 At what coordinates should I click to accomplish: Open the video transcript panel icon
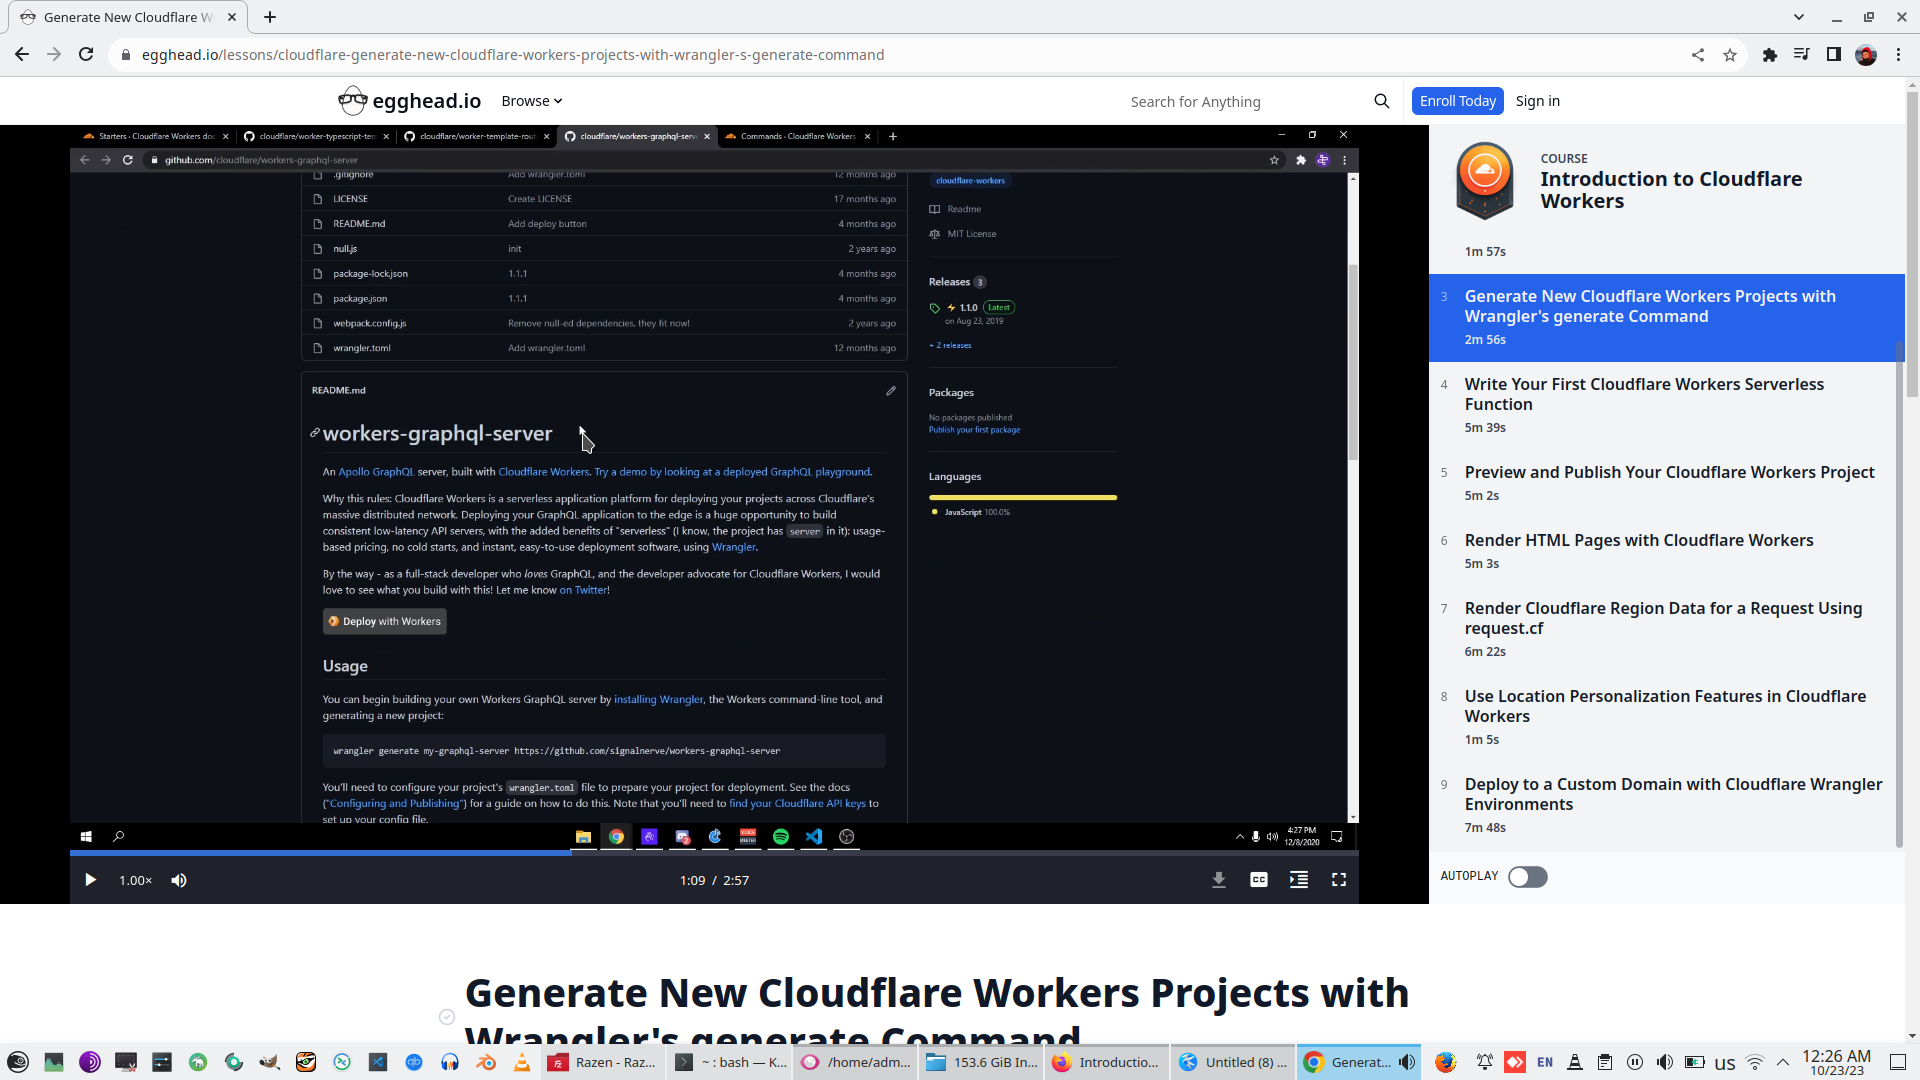1298,880
